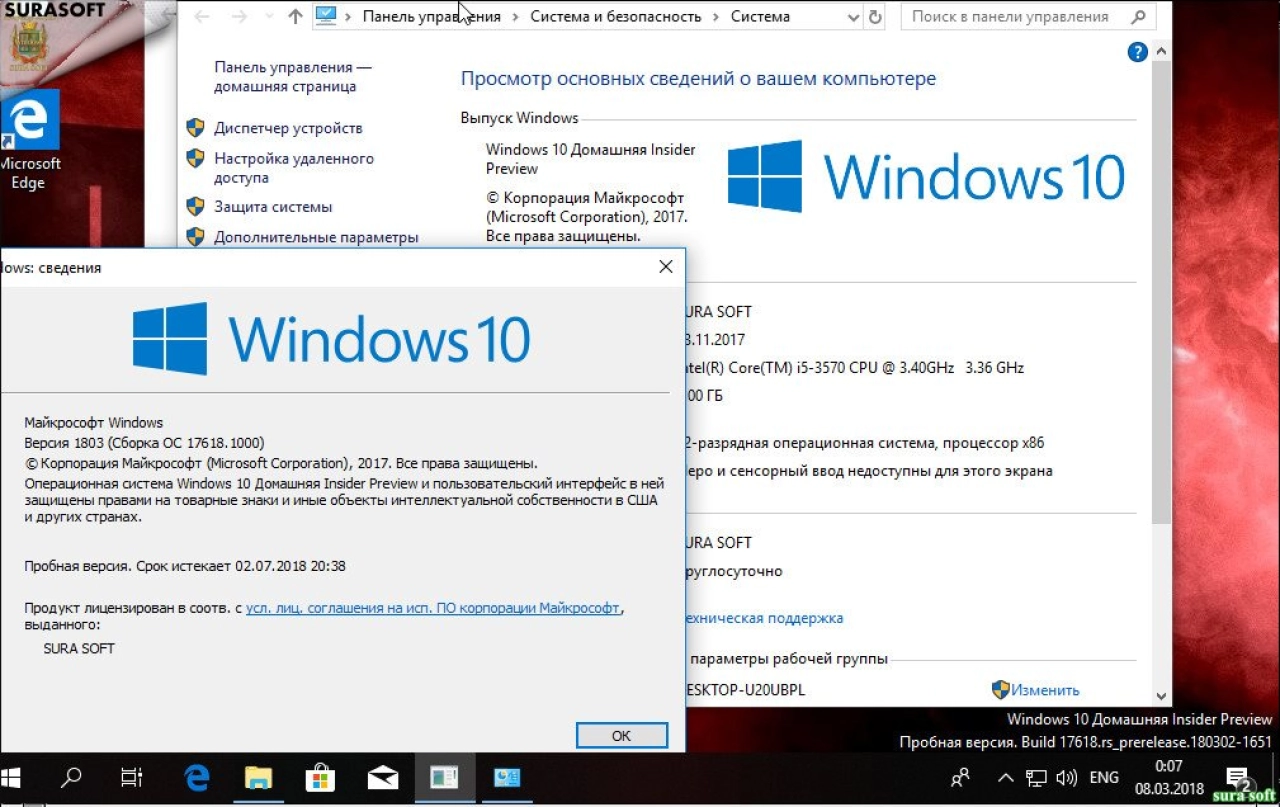Open Дополнительные параметры системы link

tap(316, 237)
